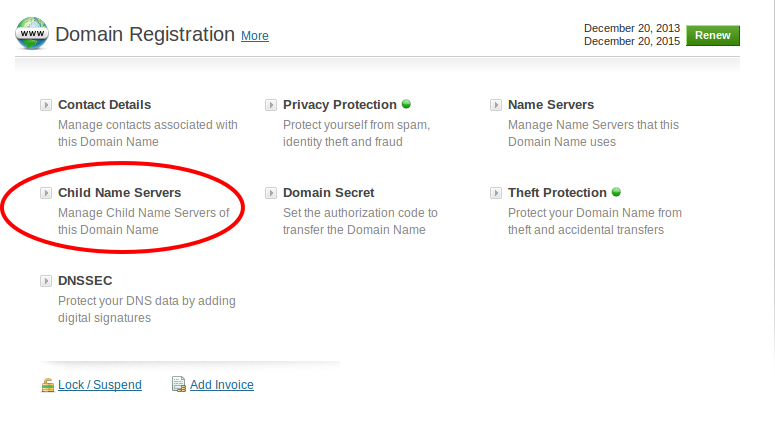Click the Lock / Suspend link

click(x=100, y=385)
